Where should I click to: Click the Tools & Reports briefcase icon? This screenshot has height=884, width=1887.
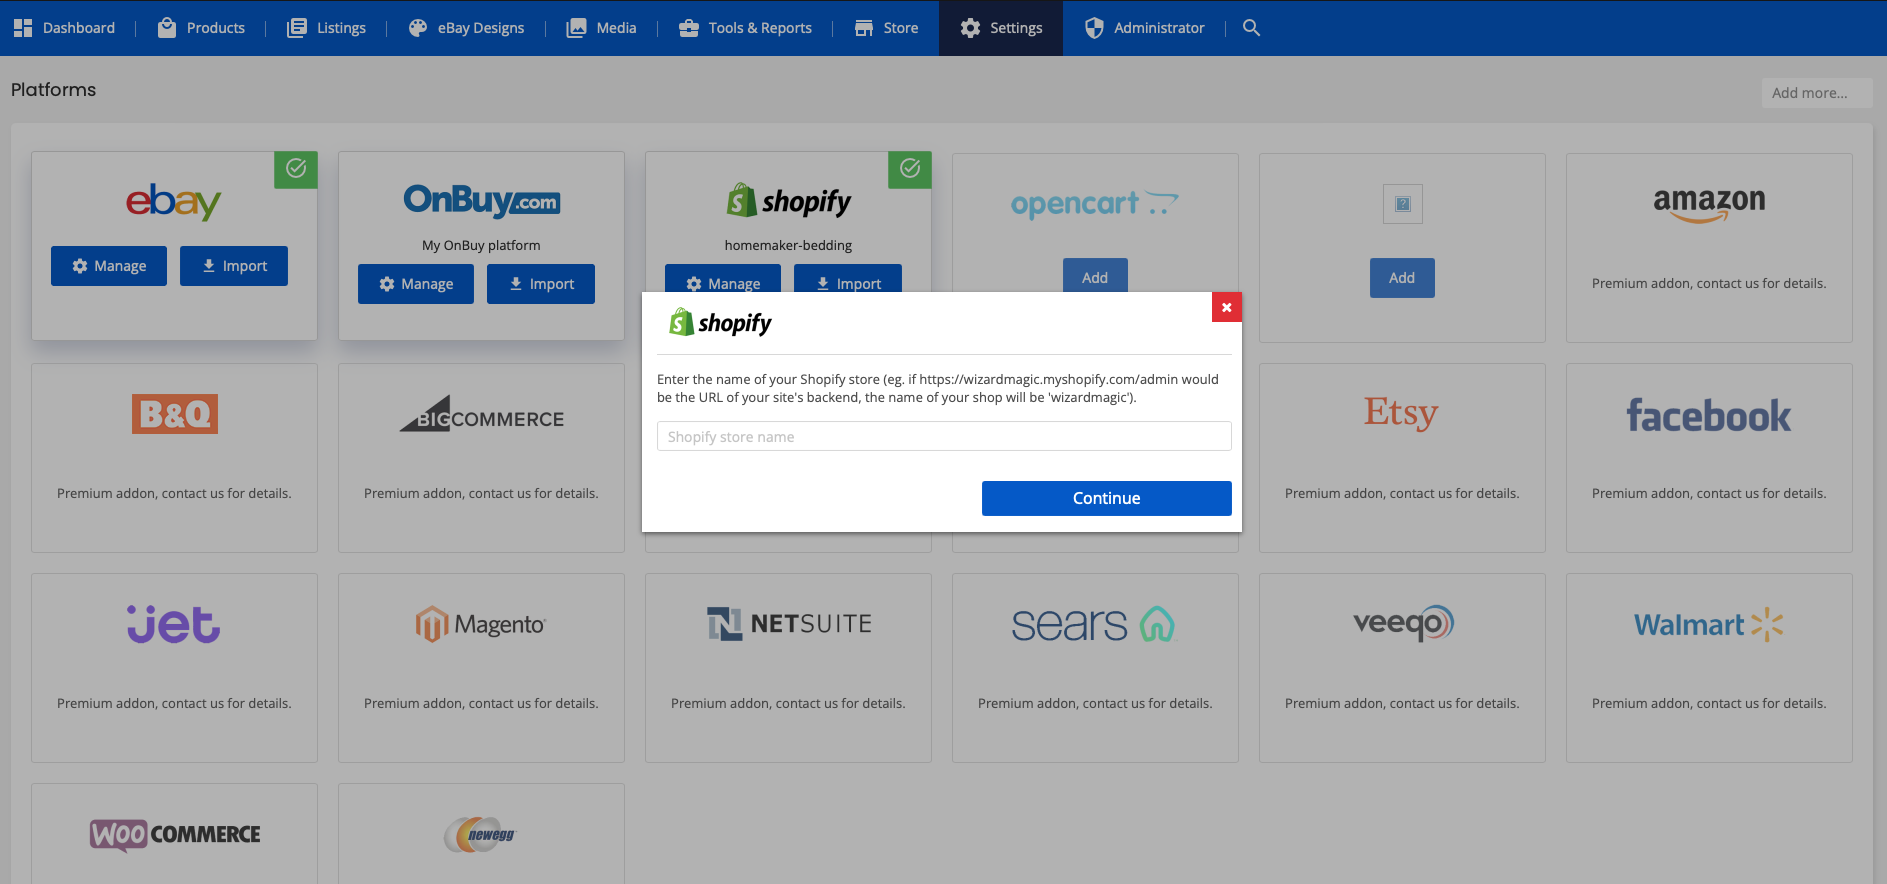689,28
